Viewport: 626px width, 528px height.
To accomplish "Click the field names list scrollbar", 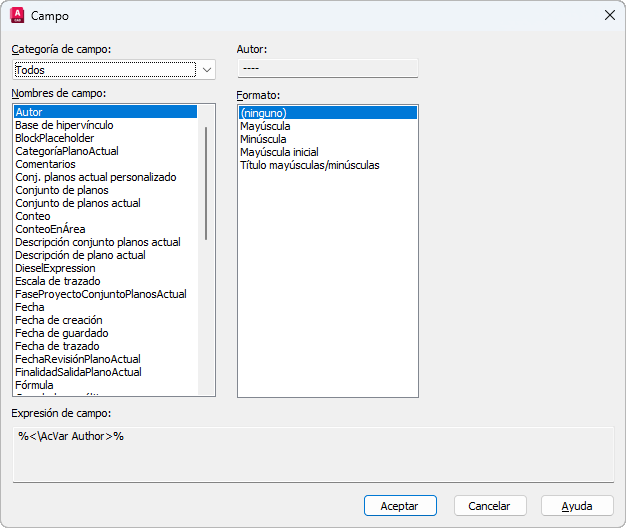I will [207, 182].
